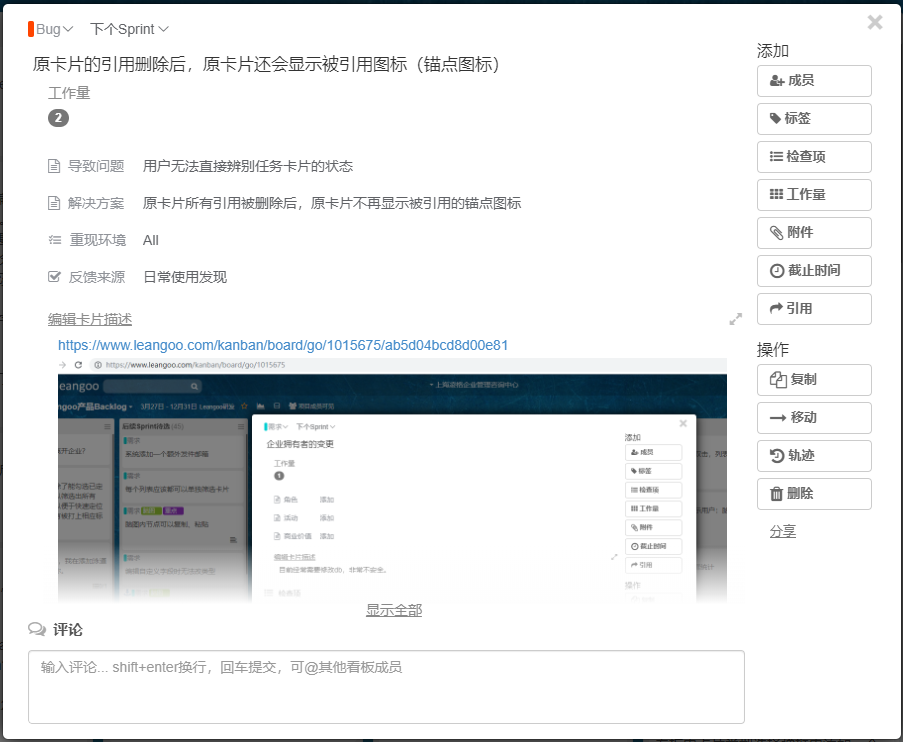Click the 工作量 workload button in sidebar
This screenshot has height=742, width=903.
click(x=814, y=195)
